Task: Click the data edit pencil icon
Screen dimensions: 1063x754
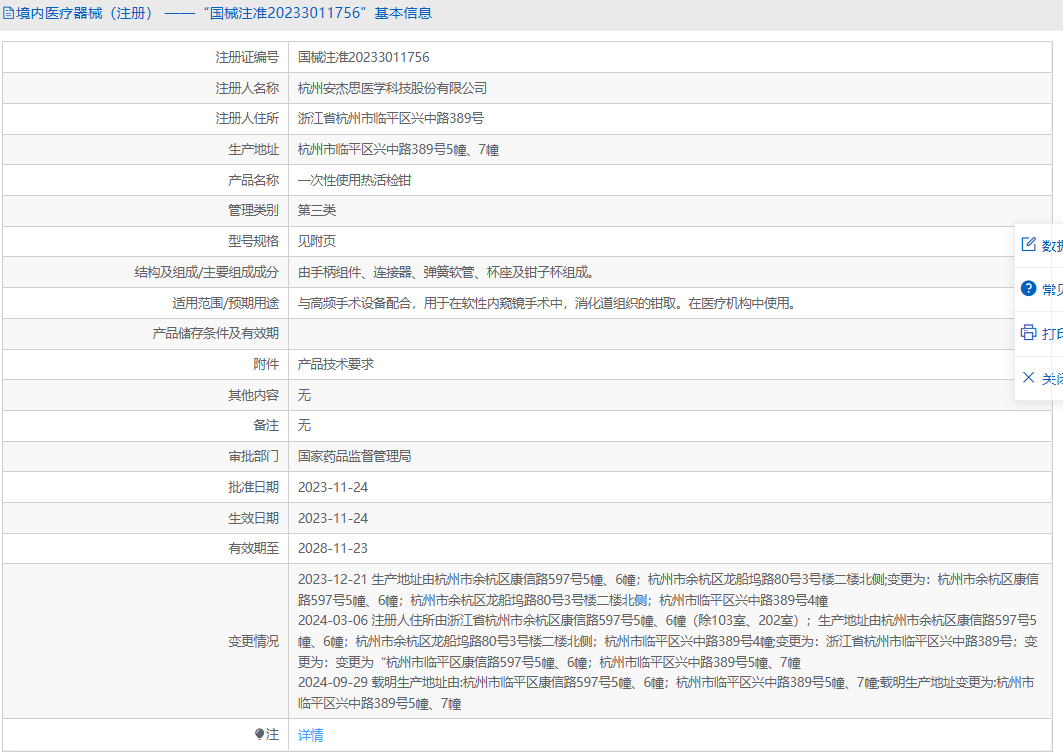Action: click(1028, 245)
